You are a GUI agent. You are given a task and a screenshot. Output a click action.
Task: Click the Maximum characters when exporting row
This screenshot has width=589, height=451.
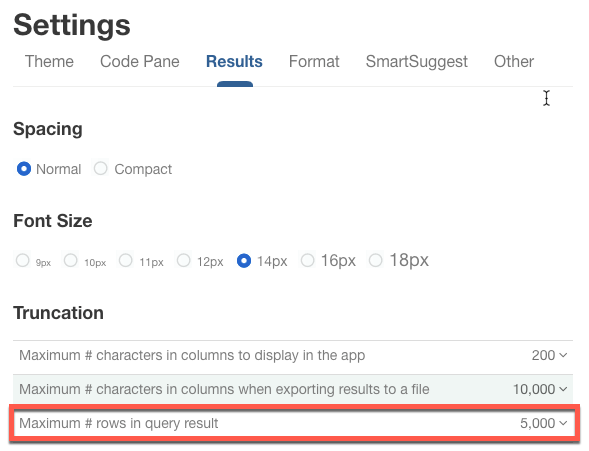pyautogui.click(x=293, y=389)
